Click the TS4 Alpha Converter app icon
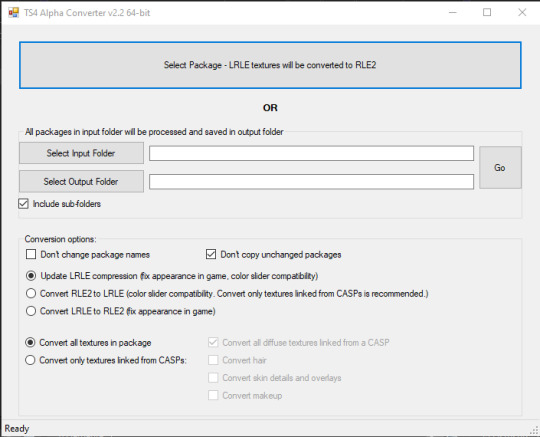The width and height of the screenshot is (540, 437). tap(13, 13)
